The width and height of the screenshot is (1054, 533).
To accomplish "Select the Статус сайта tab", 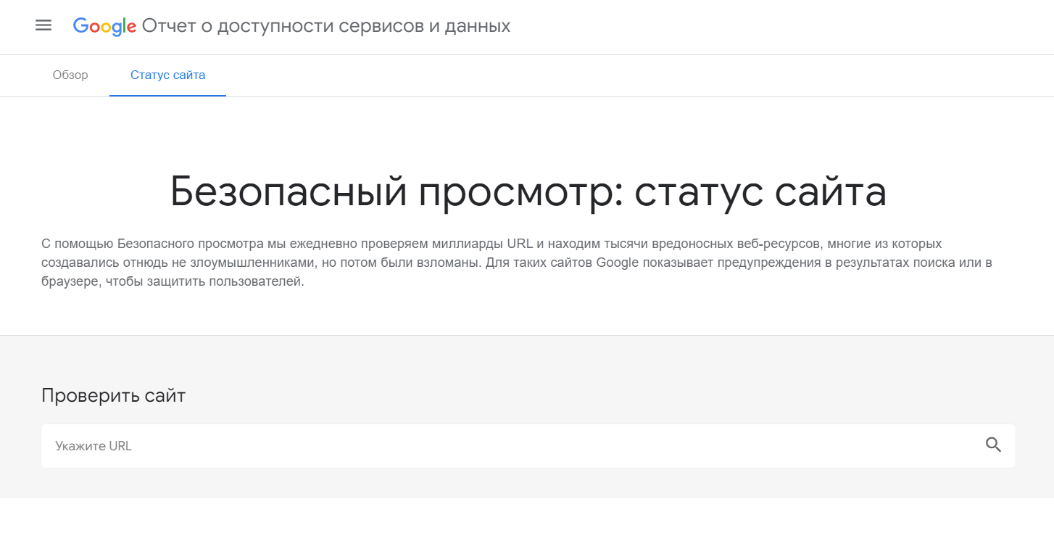I will pos(167,75).
